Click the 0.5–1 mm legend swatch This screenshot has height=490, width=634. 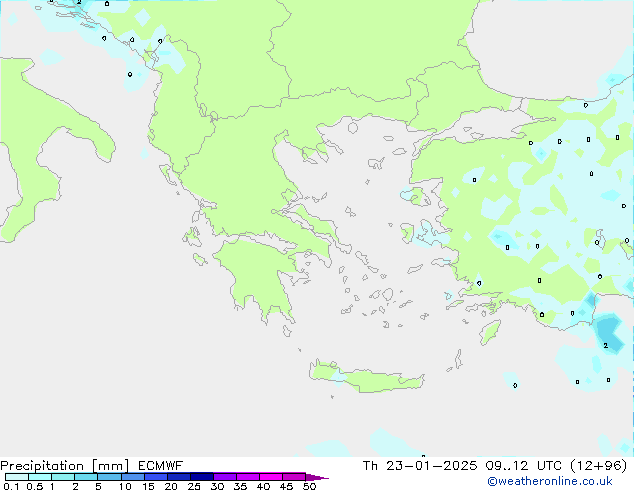coord(40,477)
